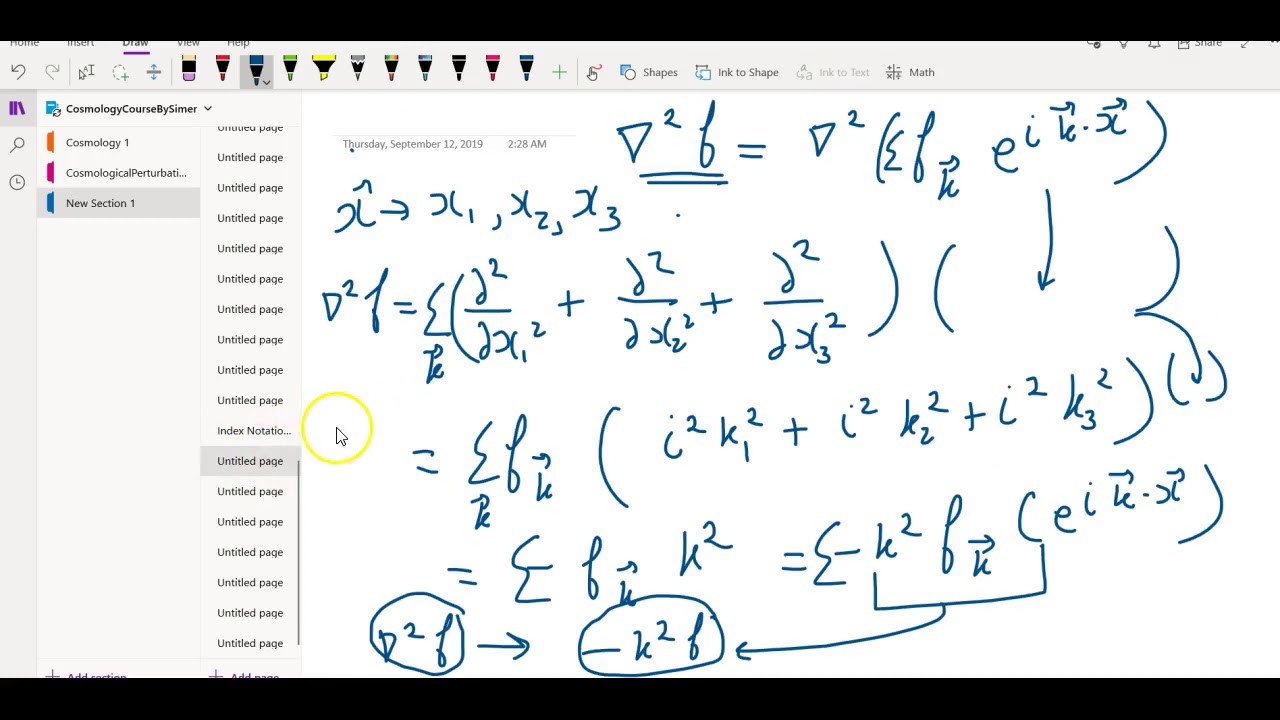Click the notifications bell icon
Image resolution: width=1280 pixels, height=720 pixels.
point(1153,43)
